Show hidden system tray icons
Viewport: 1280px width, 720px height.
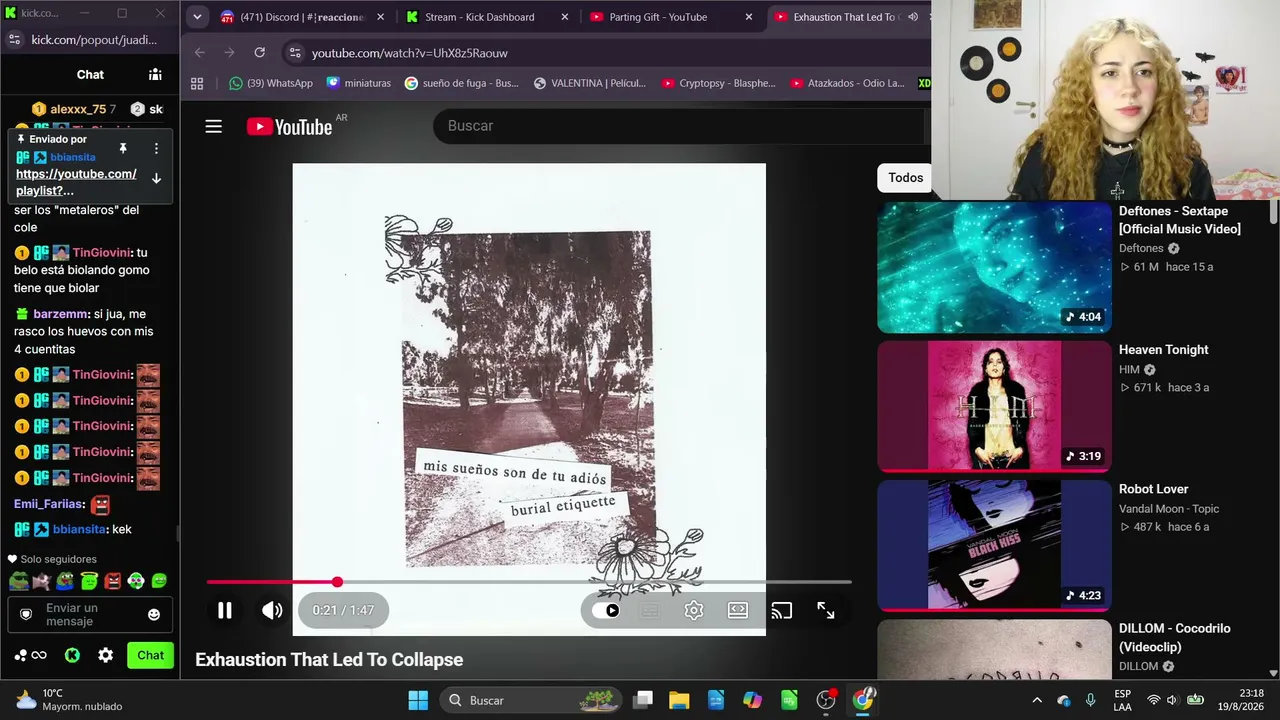pyautogui.click(x=1037, y=700)
